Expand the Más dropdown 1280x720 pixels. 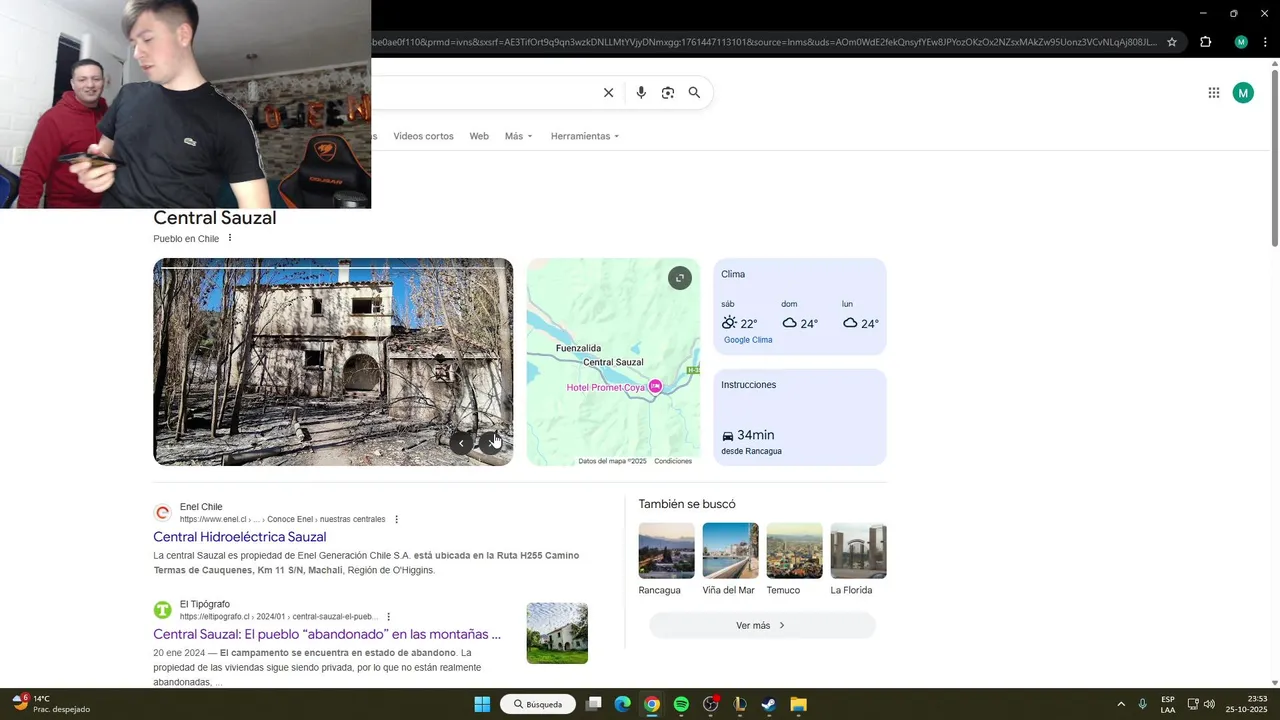[519, 136]
